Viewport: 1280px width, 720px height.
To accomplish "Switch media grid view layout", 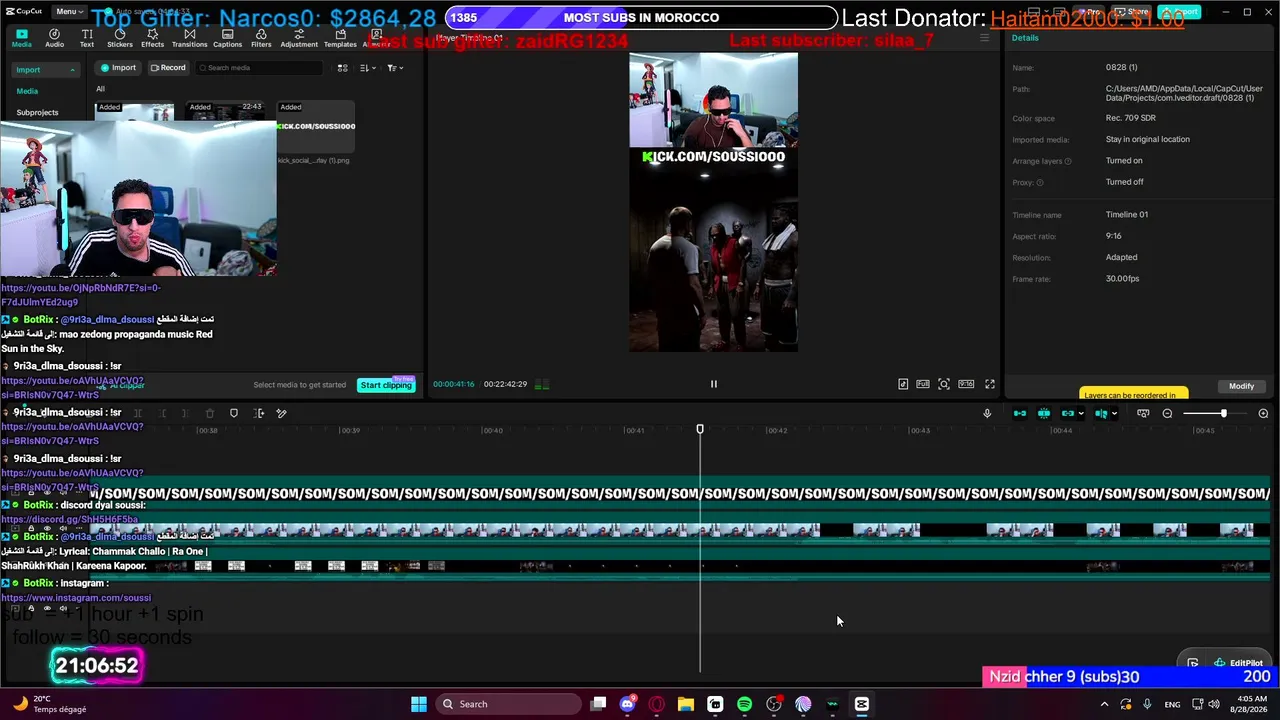I will 342,68.
